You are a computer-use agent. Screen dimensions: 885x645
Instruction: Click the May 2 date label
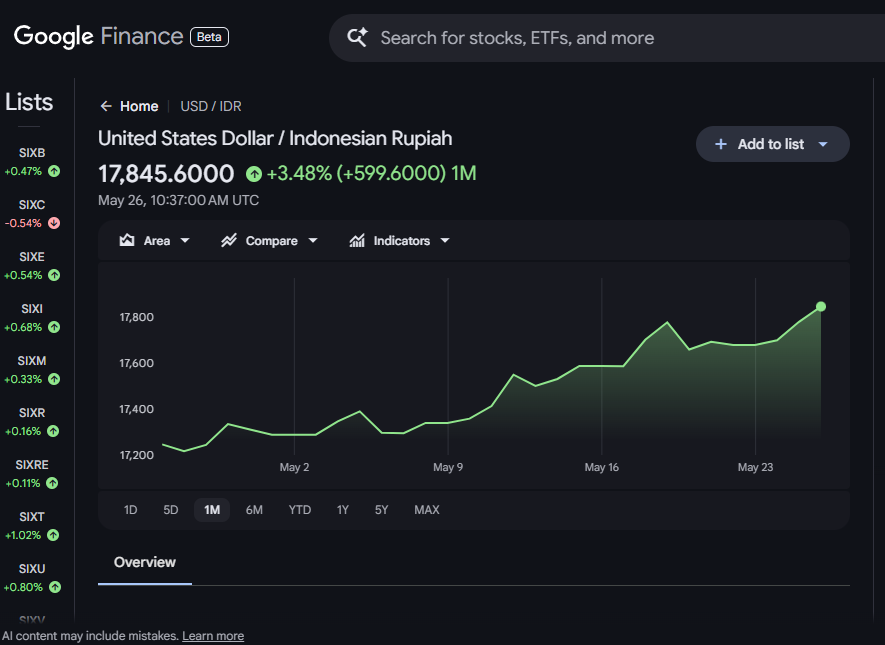click(294, 467)
